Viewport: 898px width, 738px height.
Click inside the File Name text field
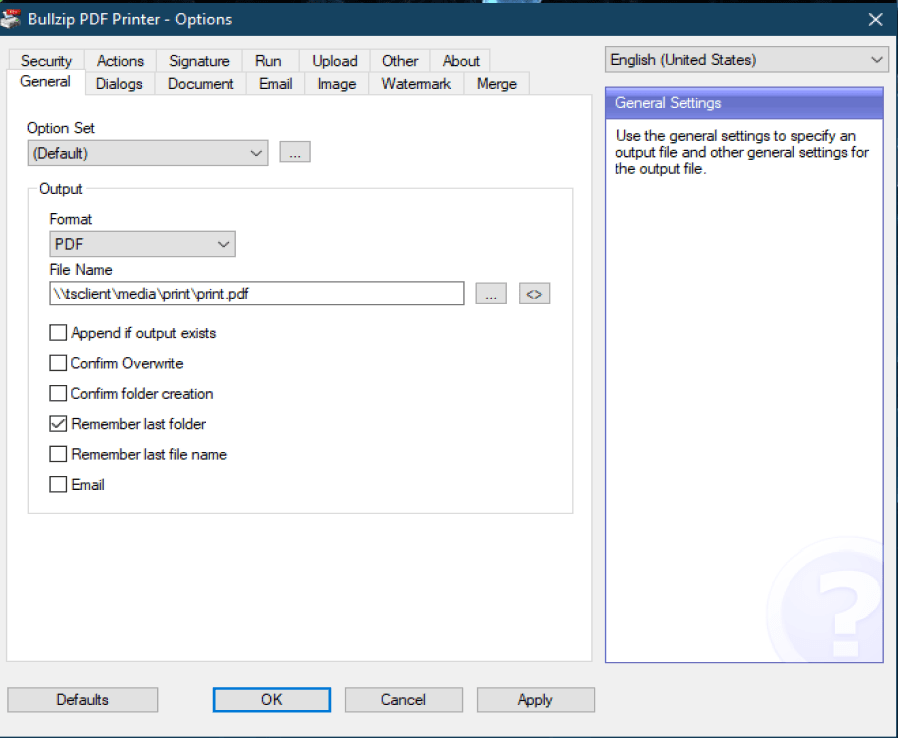click(x=256, y=294)
